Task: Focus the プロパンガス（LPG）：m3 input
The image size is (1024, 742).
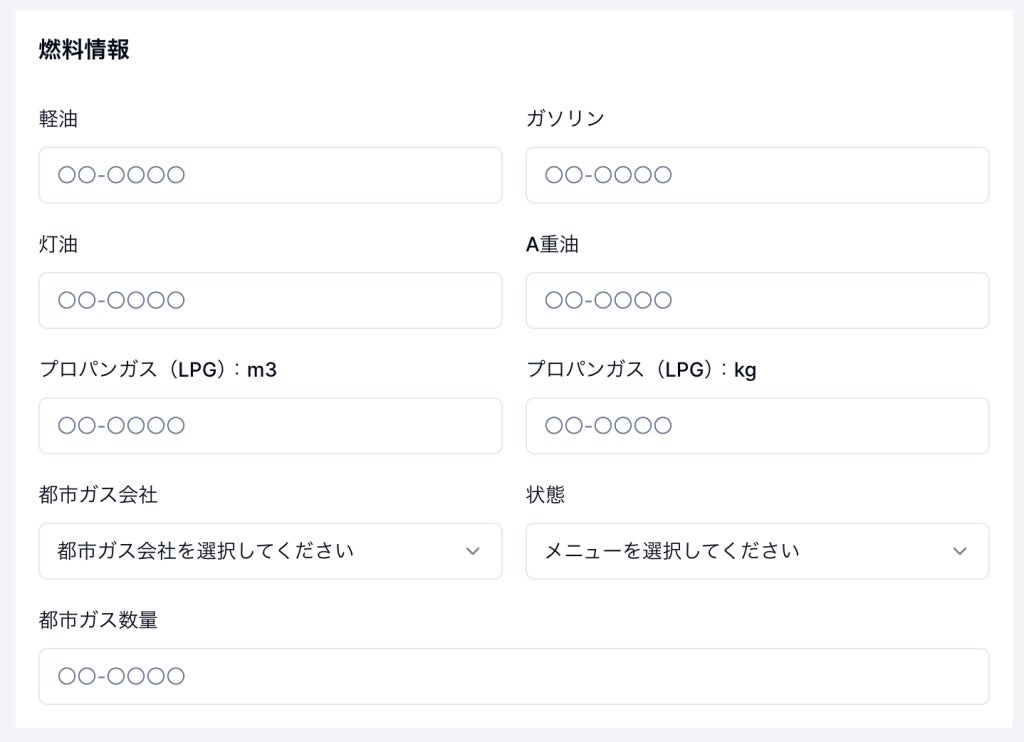Action: tap(270, 426)
